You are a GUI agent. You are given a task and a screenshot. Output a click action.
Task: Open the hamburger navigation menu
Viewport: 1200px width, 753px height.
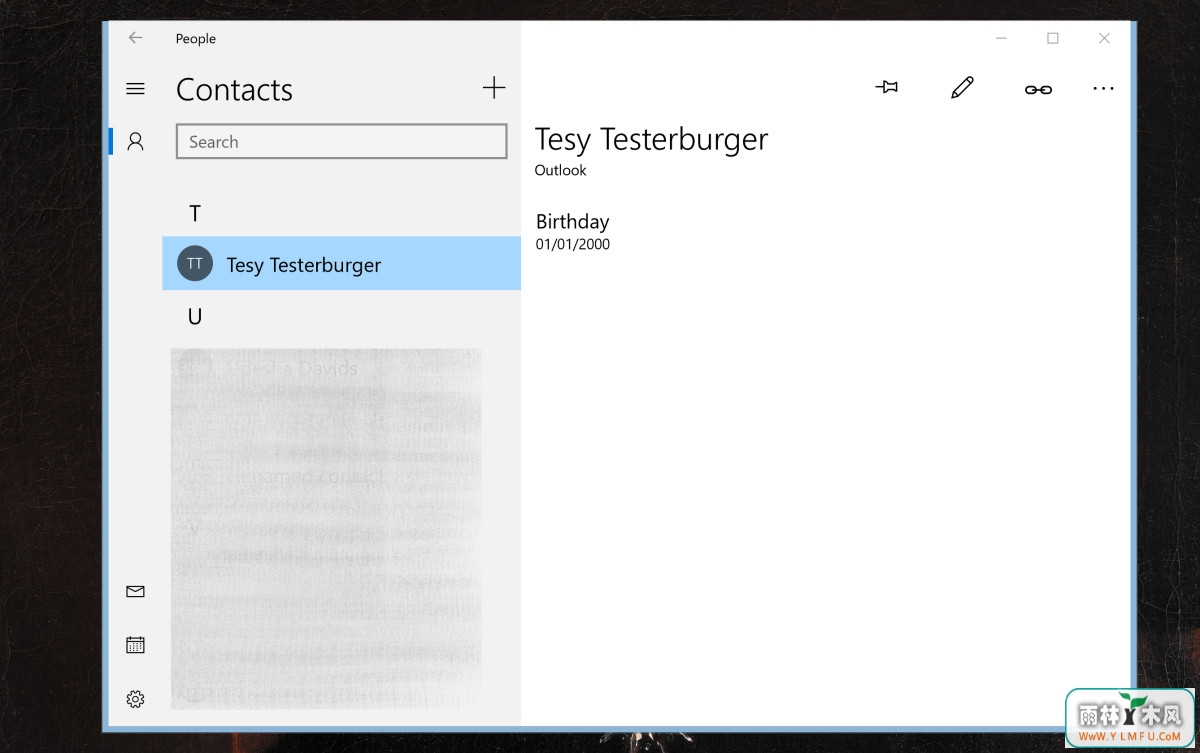click(136, 89)
